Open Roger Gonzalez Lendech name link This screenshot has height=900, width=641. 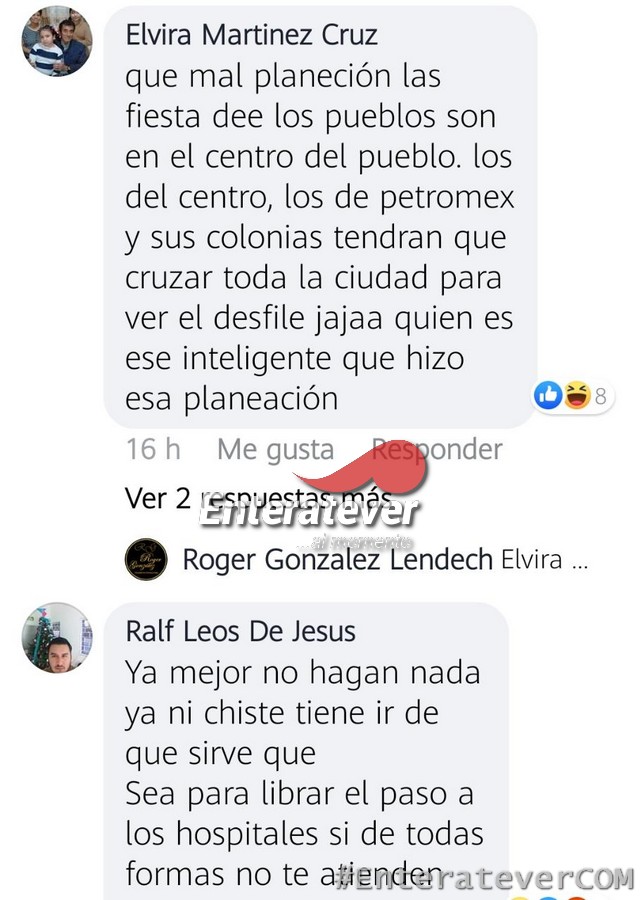[337, 560]
